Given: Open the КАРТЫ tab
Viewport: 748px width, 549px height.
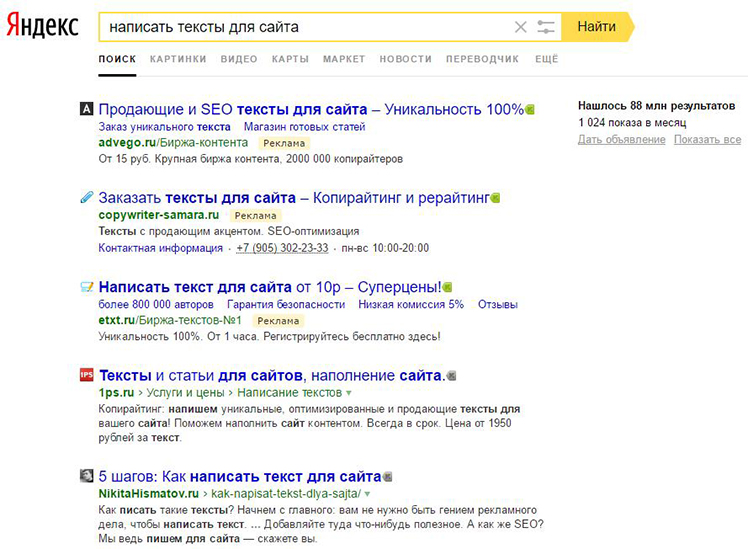Looking at the screenshot, I should [290, 59].
